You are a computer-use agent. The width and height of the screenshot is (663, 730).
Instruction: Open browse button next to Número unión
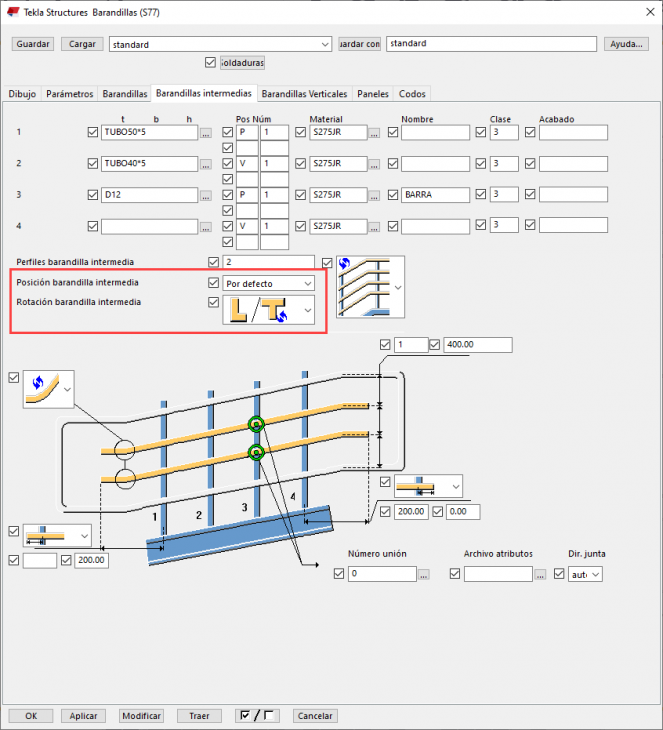pyautogui.click(x=423, y=575)
